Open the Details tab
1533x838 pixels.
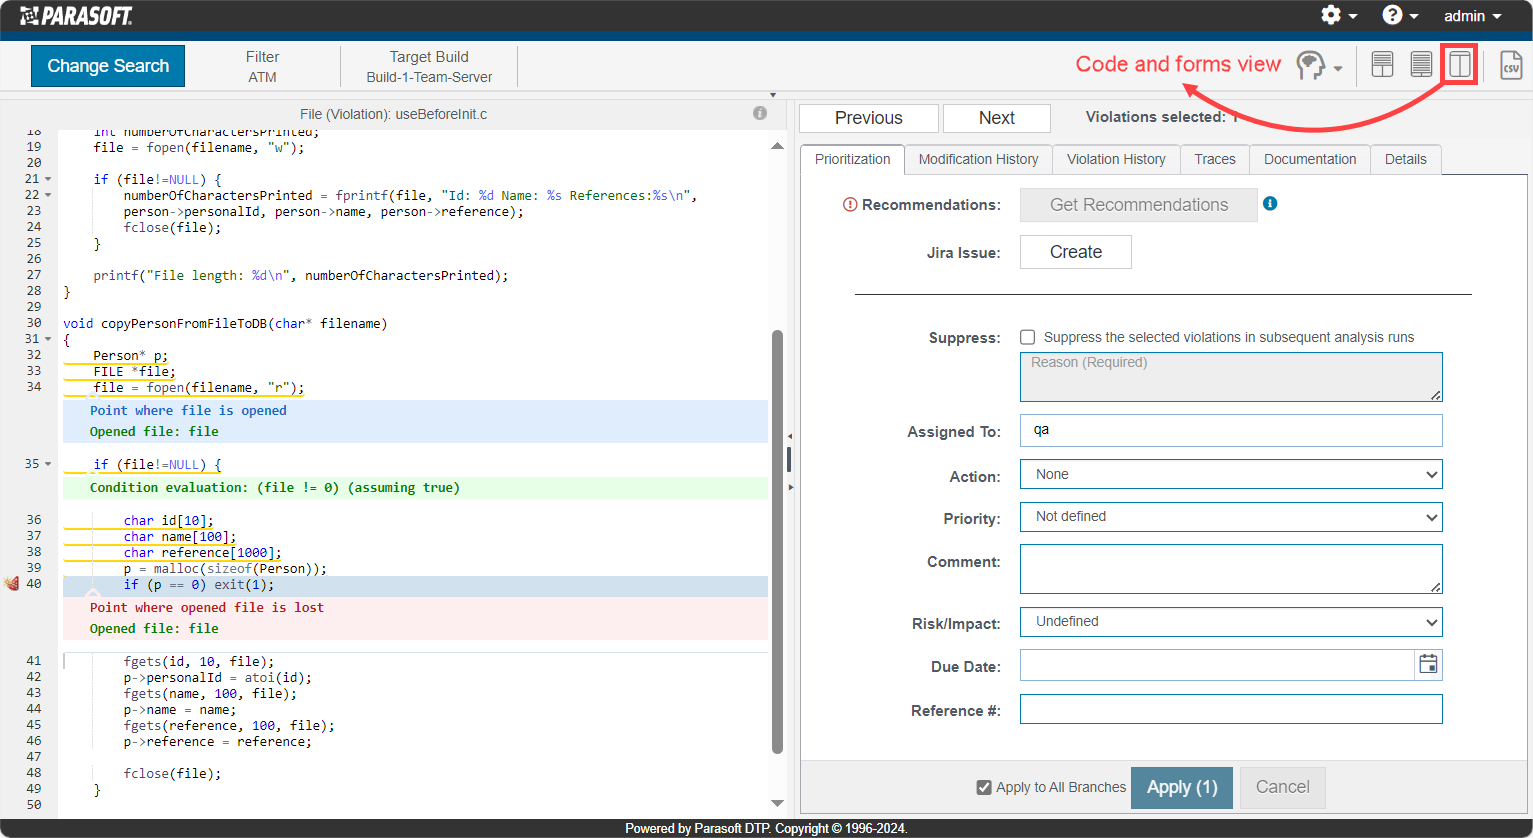point(1406,159)
